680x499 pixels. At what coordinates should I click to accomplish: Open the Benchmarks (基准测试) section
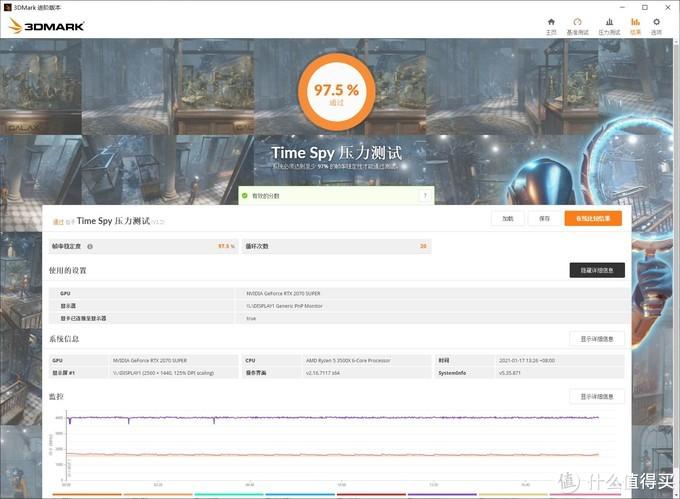pyautogui.click(x=577, y=25)
